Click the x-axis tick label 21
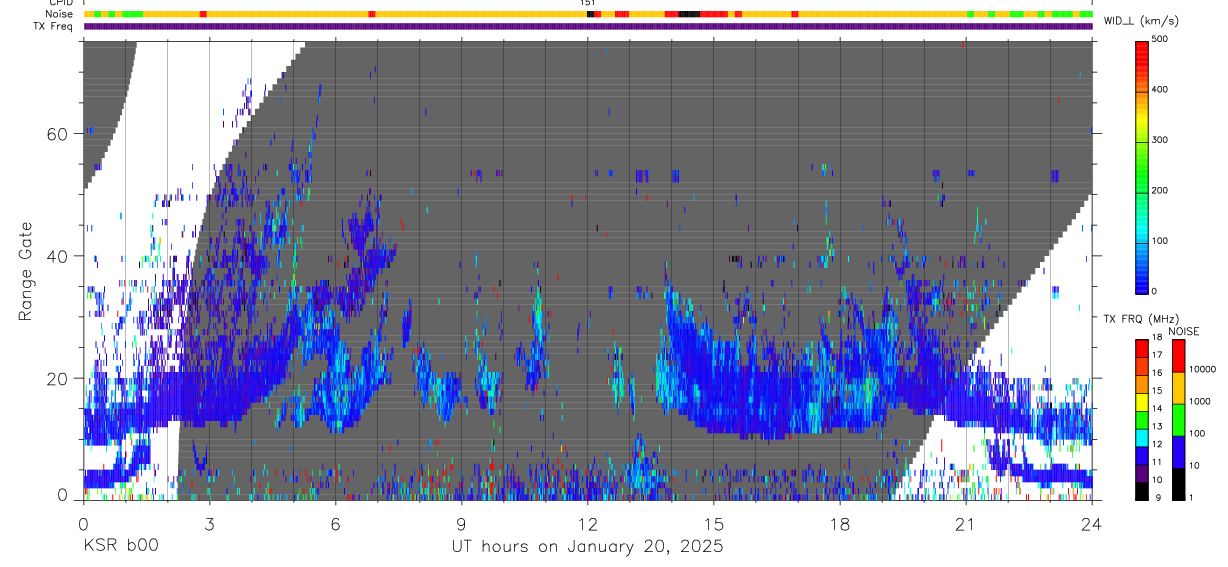1228x567 pixels. pyautogui.click(x=966, y=523)
